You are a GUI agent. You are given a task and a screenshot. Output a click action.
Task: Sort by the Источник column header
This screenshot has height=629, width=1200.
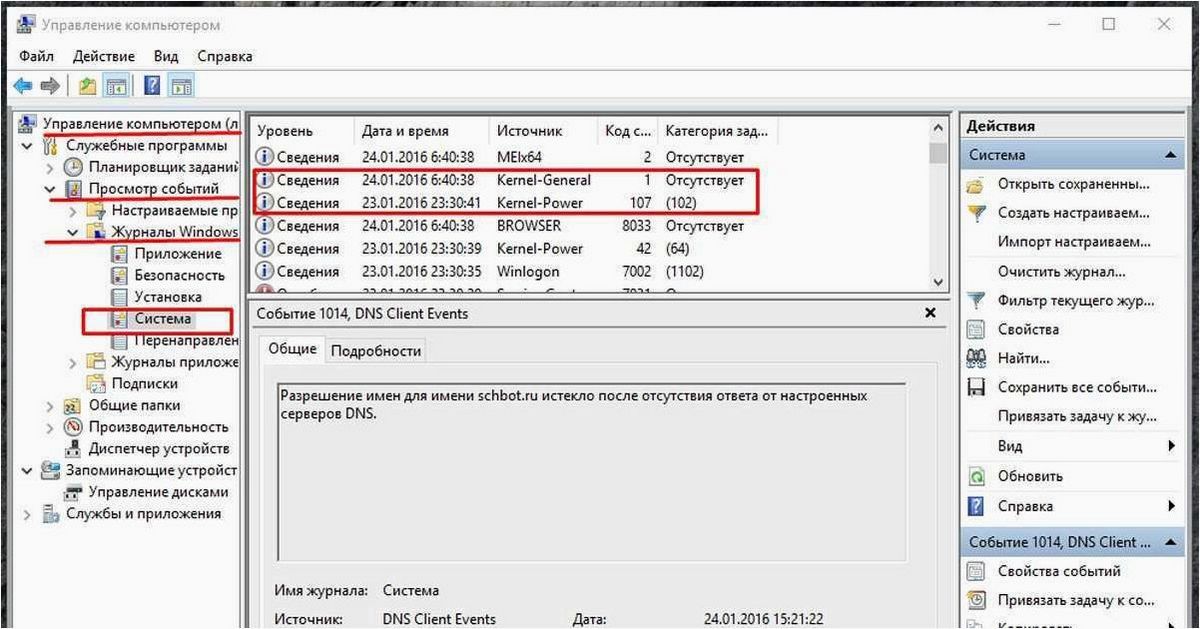544,131
